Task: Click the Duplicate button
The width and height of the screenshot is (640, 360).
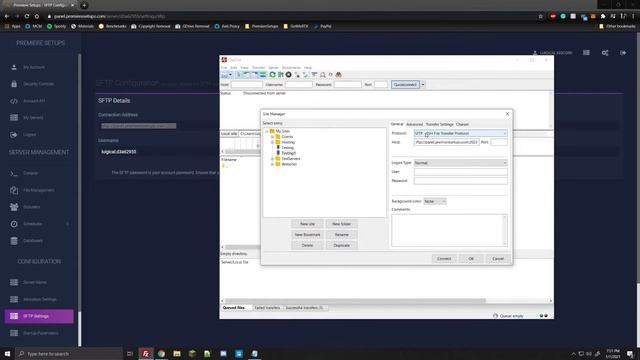Action: click(x=342, y=245)
